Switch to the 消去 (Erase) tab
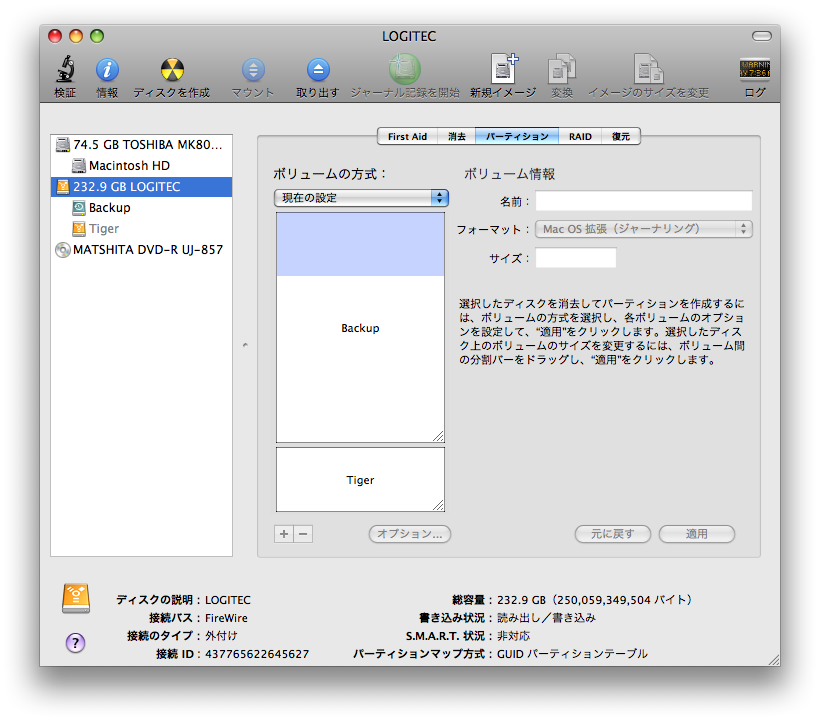Viewport: 820px width, 721px height. pyautogui.click(x=457, y=136)
